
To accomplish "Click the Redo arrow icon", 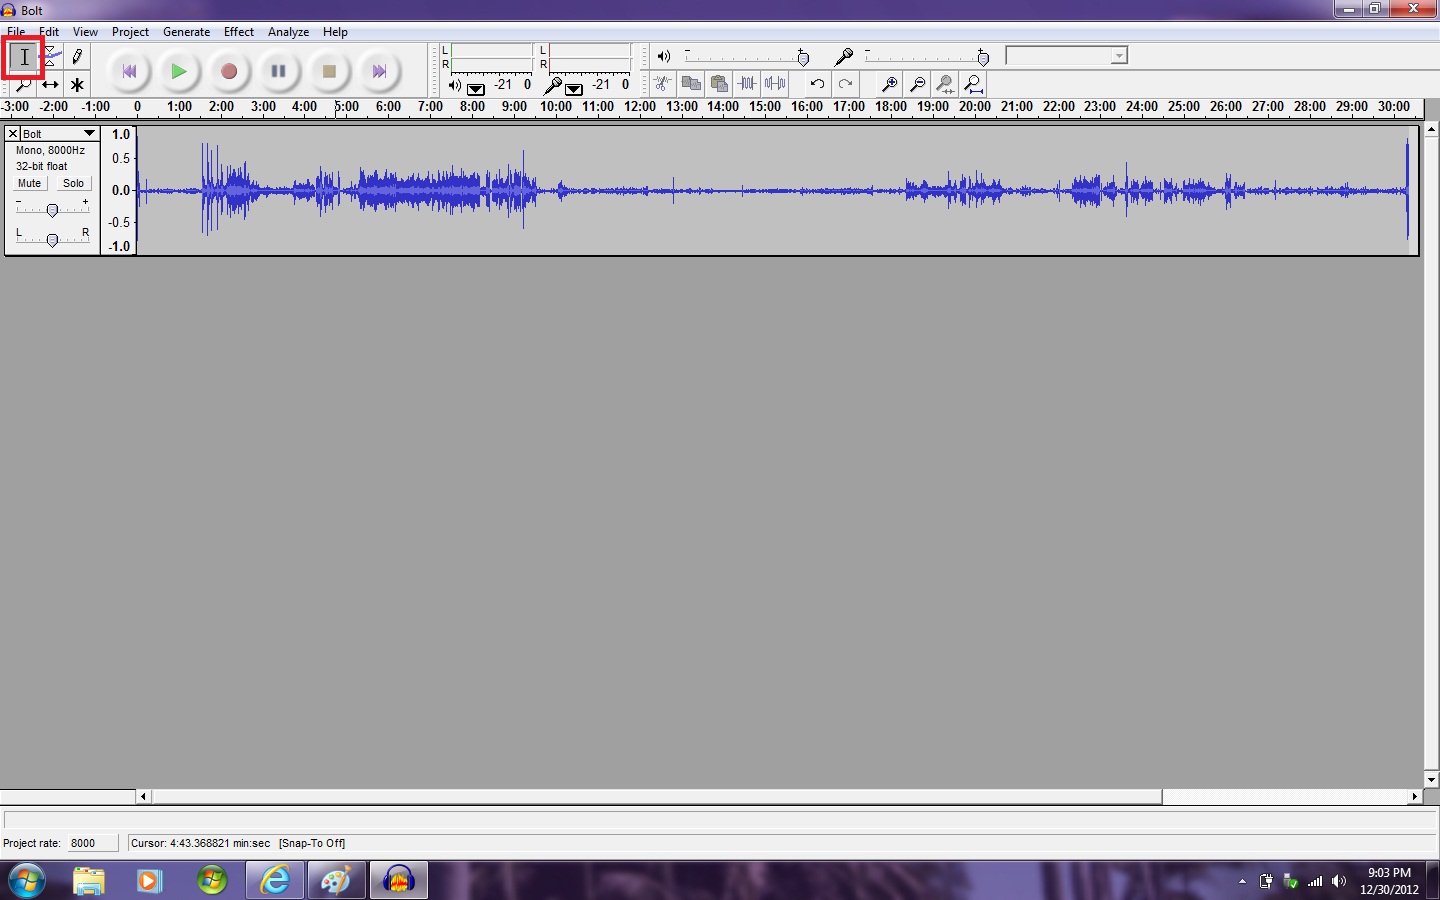I will (845, 84).
